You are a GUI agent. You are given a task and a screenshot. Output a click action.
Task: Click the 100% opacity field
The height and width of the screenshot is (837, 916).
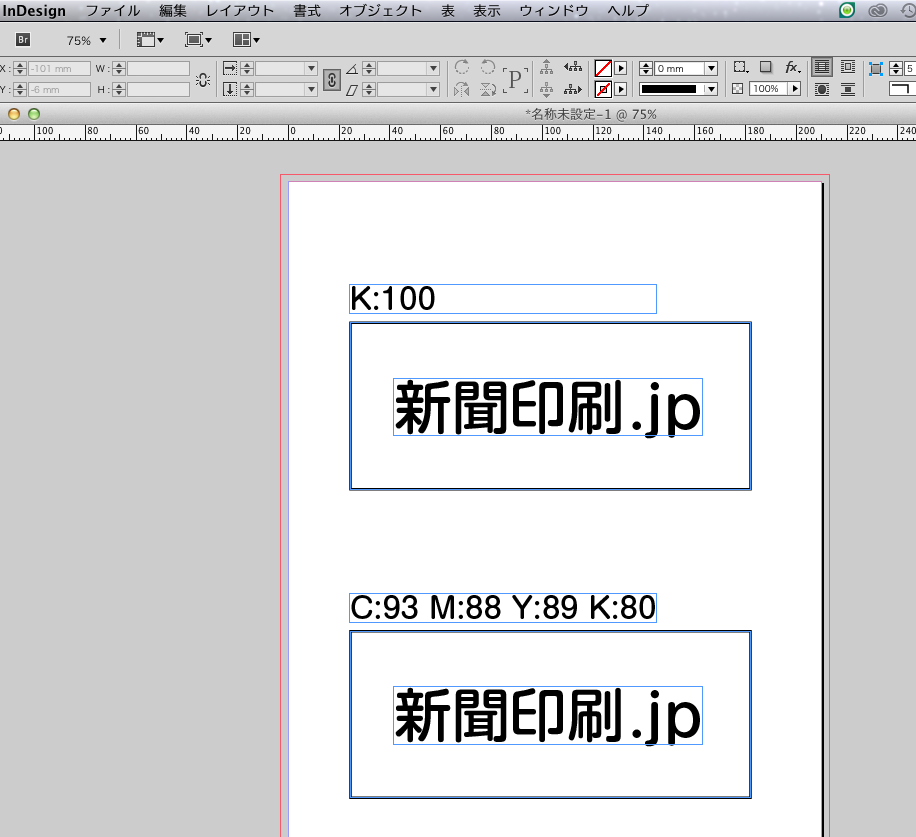click(769, 89)
